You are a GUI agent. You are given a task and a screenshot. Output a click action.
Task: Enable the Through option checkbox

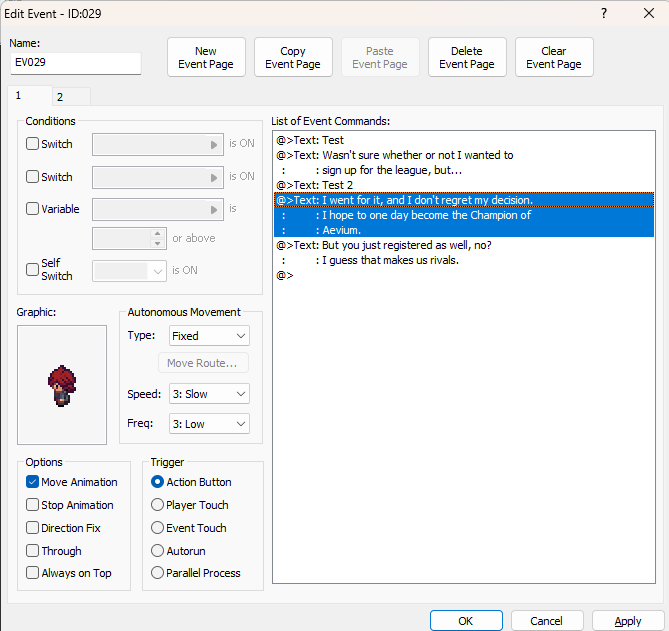coord(33,551)
